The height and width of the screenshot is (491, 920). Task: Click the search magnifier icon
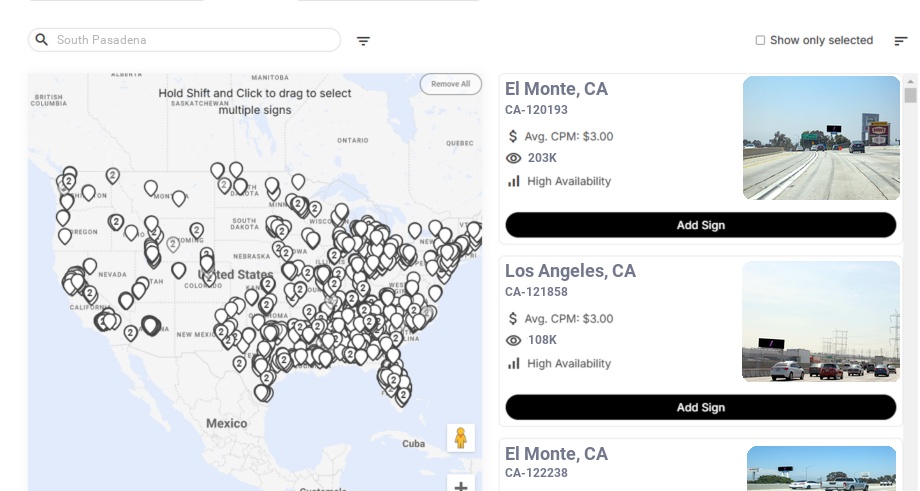pyautogui.click(x=42, y=40)
